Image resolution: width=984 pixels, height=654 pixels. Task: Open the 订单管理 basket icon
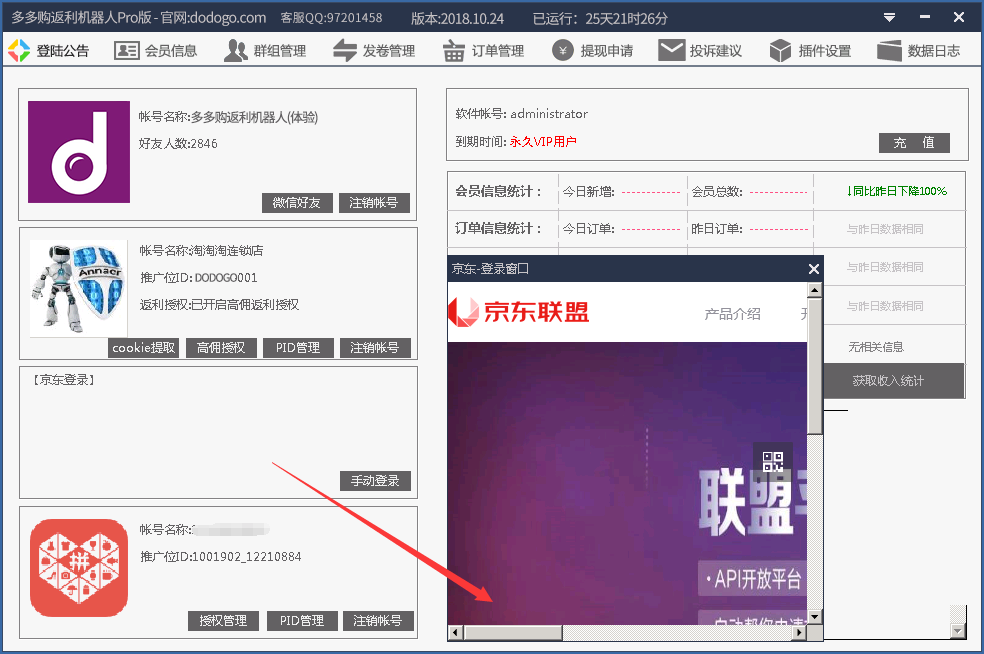coord(453,51)
